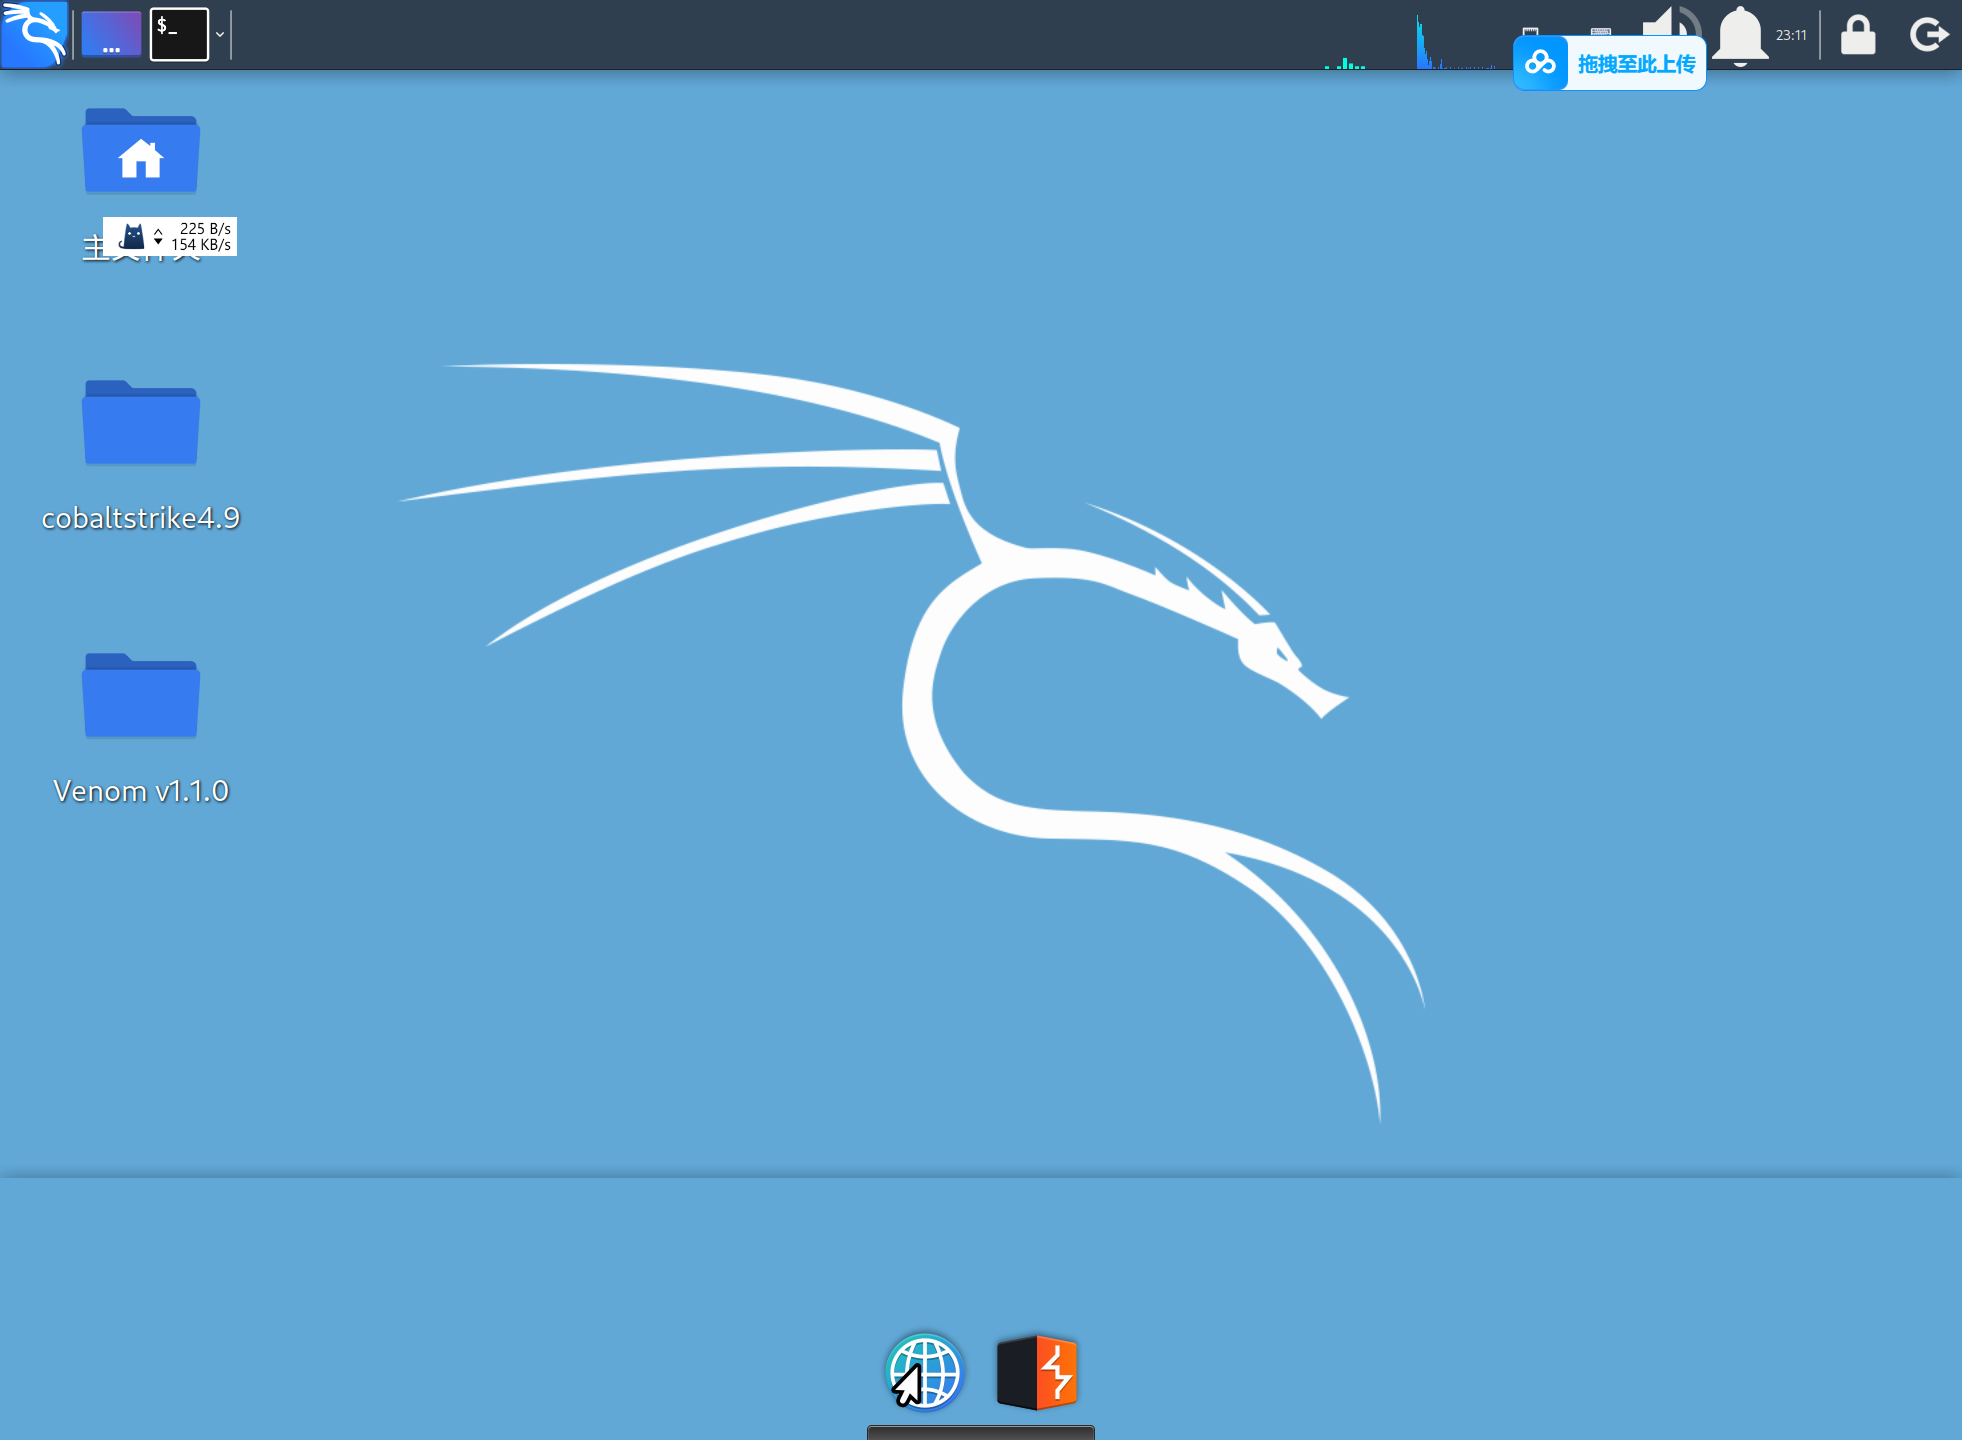Click the cobaltstrike4.9 folder label text
Image resolution: width=1962 pixels, height=1440 pixels.
(140, 518)
